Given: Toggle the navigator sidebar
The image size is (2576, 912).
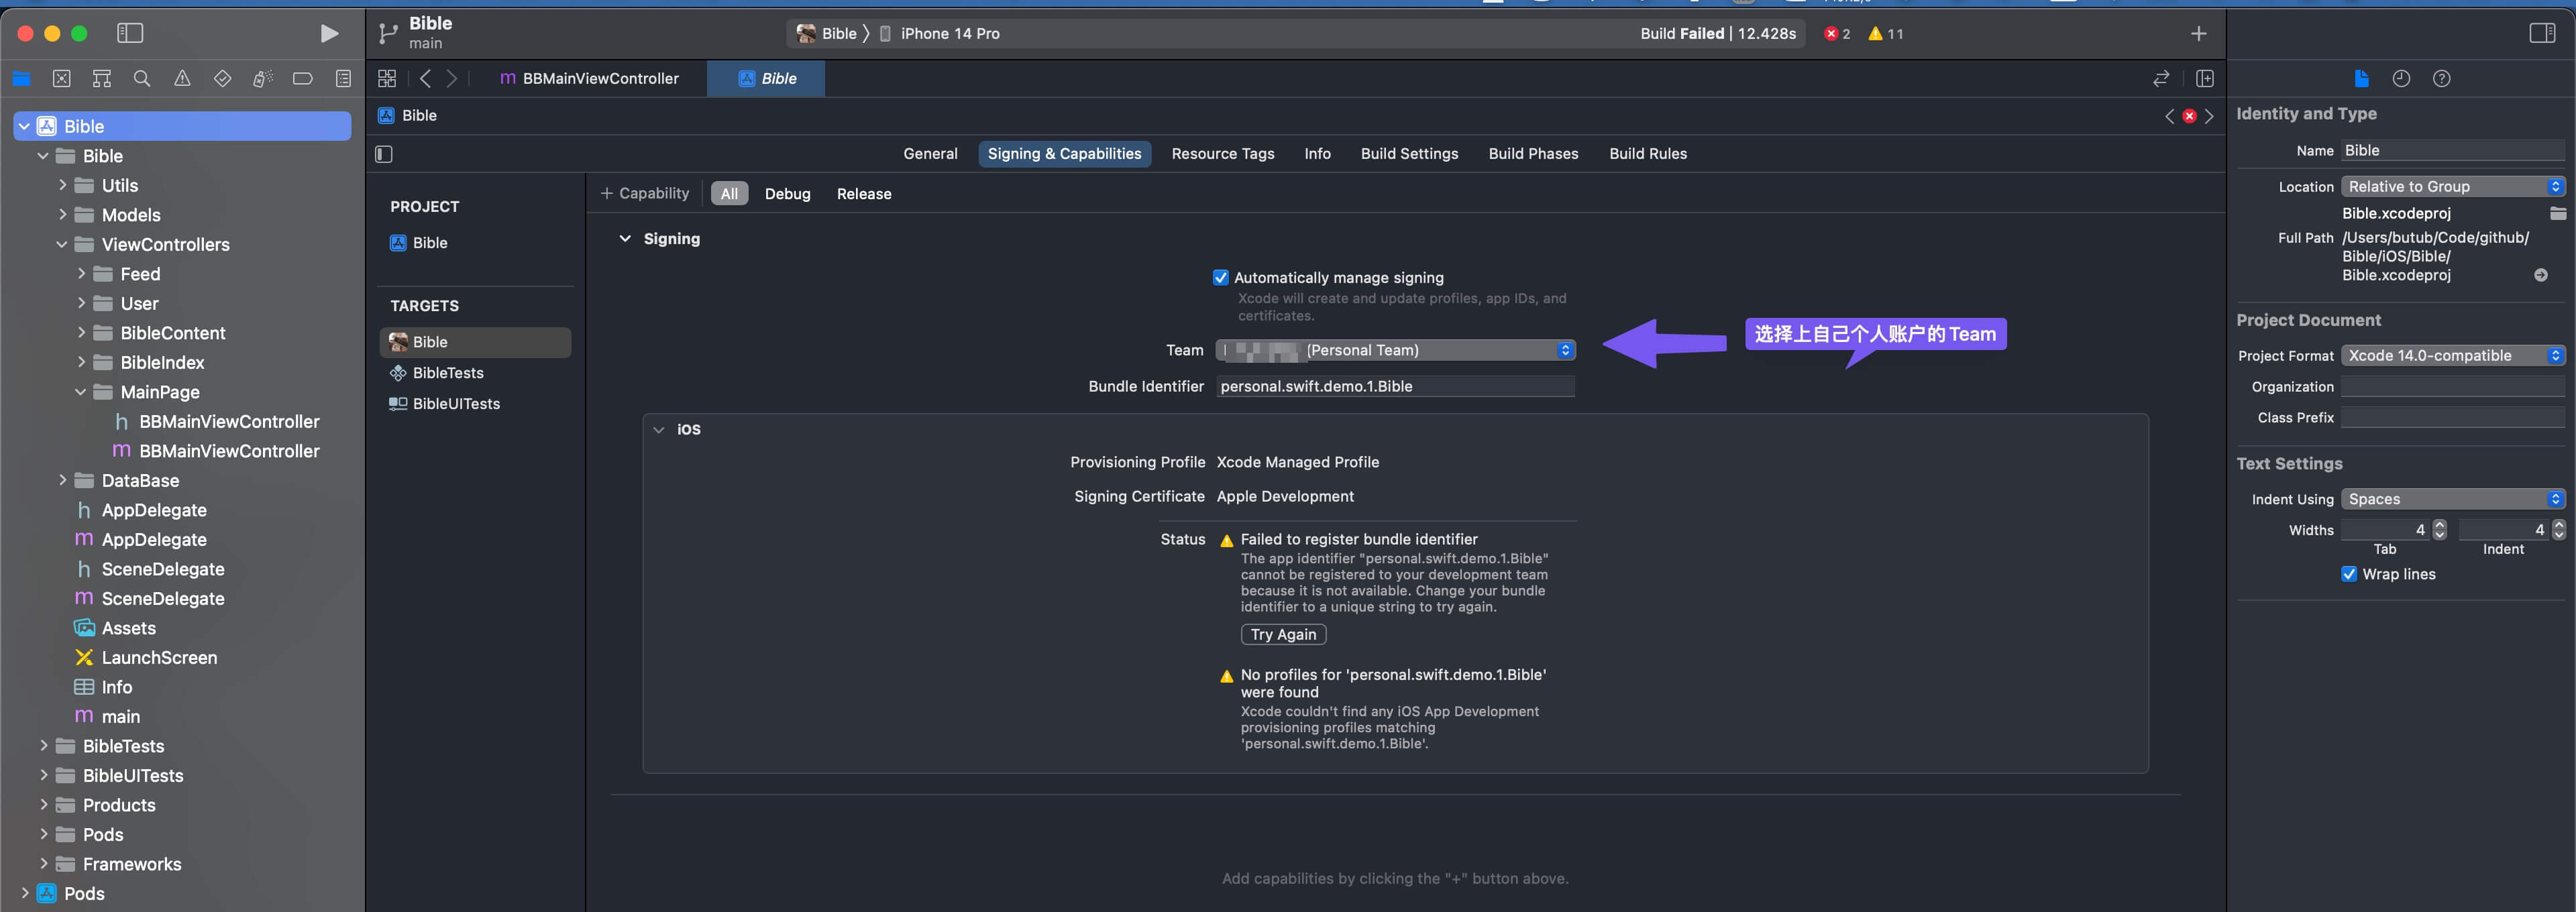Looking at the screenshot, I should [130, 33].
